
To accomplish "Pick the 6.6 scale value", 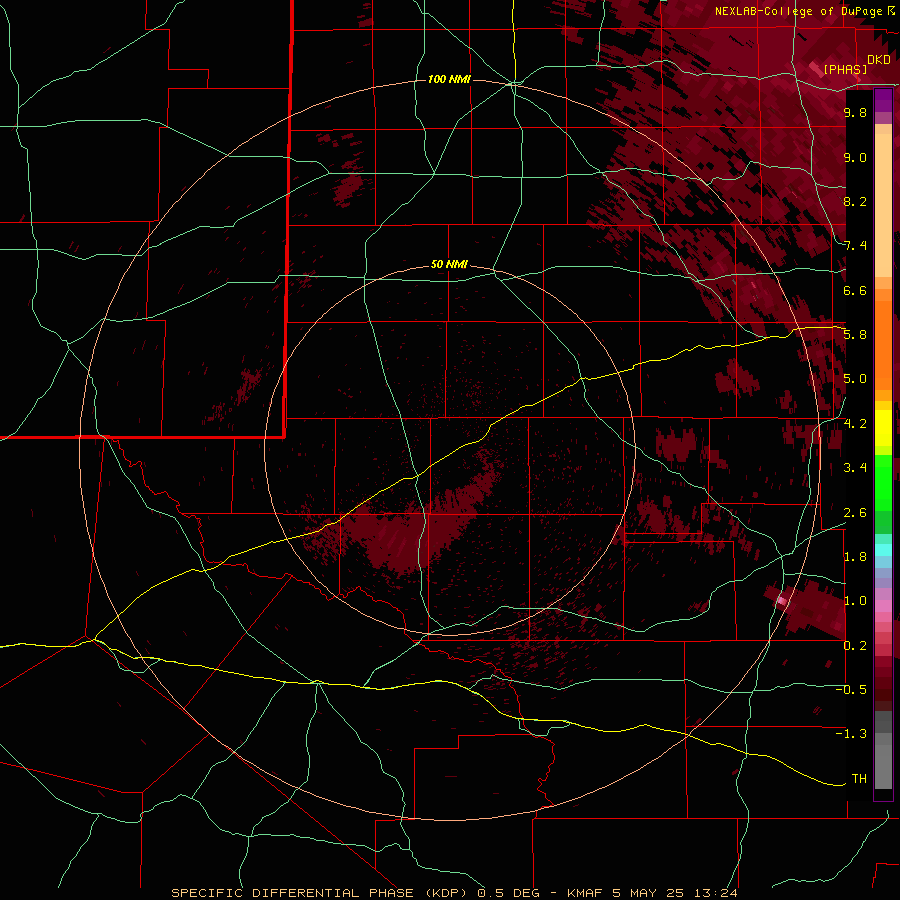I will (855, 290).
